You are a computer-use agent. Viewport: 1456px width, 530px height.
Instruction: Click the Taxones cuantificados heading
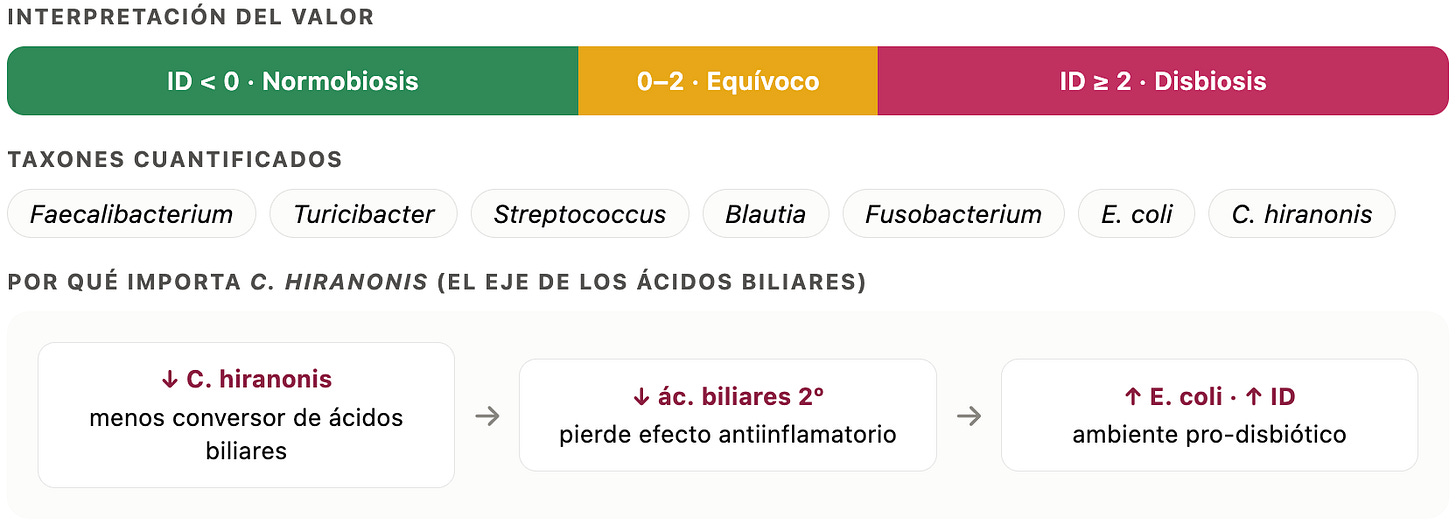(x=175, y=159)
